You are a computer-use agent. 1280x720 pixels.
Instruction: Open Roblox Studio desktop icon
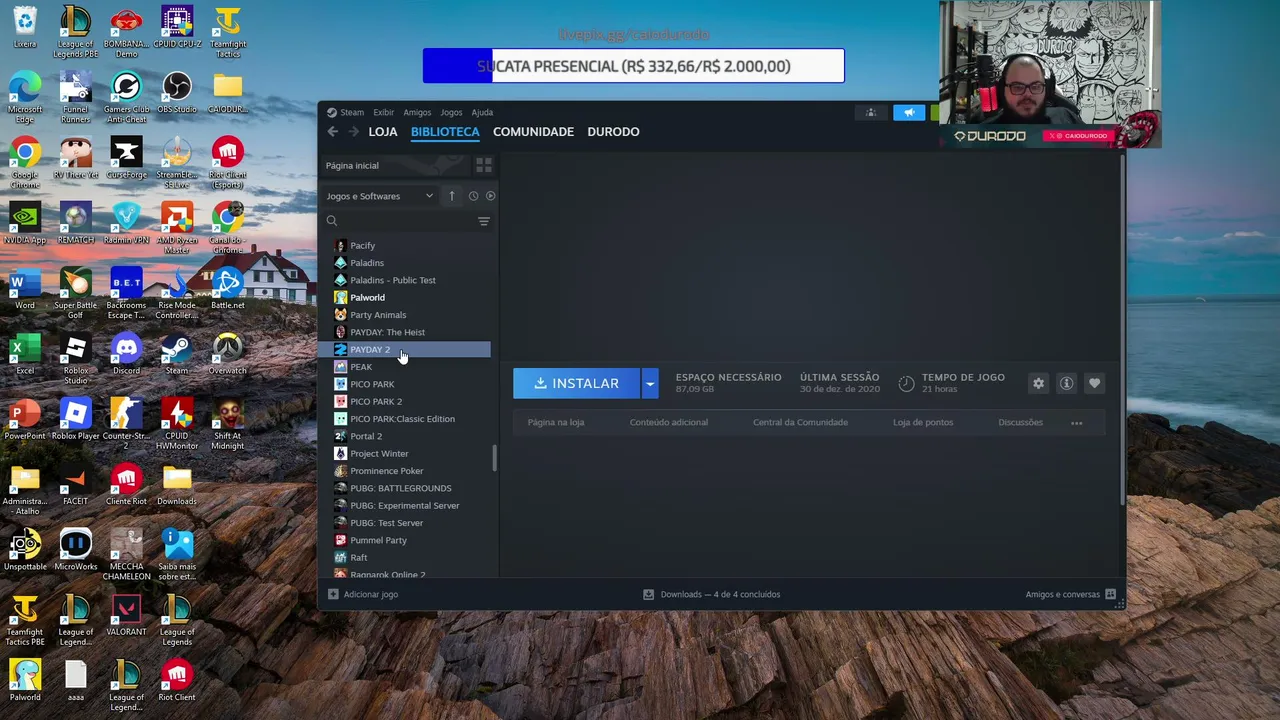tap(76, 359)
